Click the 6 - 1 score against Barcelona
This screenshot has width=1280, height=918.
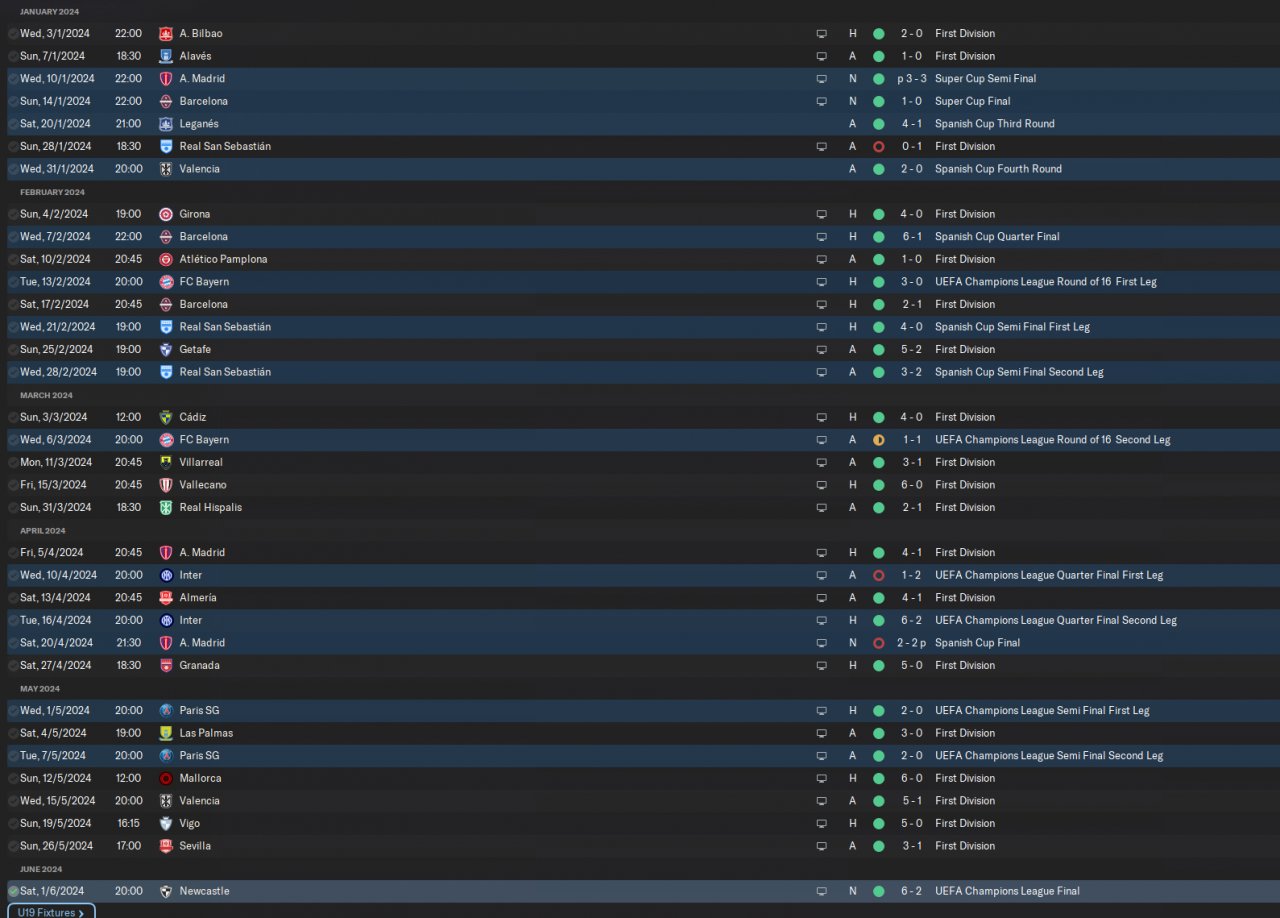[913, 237]
